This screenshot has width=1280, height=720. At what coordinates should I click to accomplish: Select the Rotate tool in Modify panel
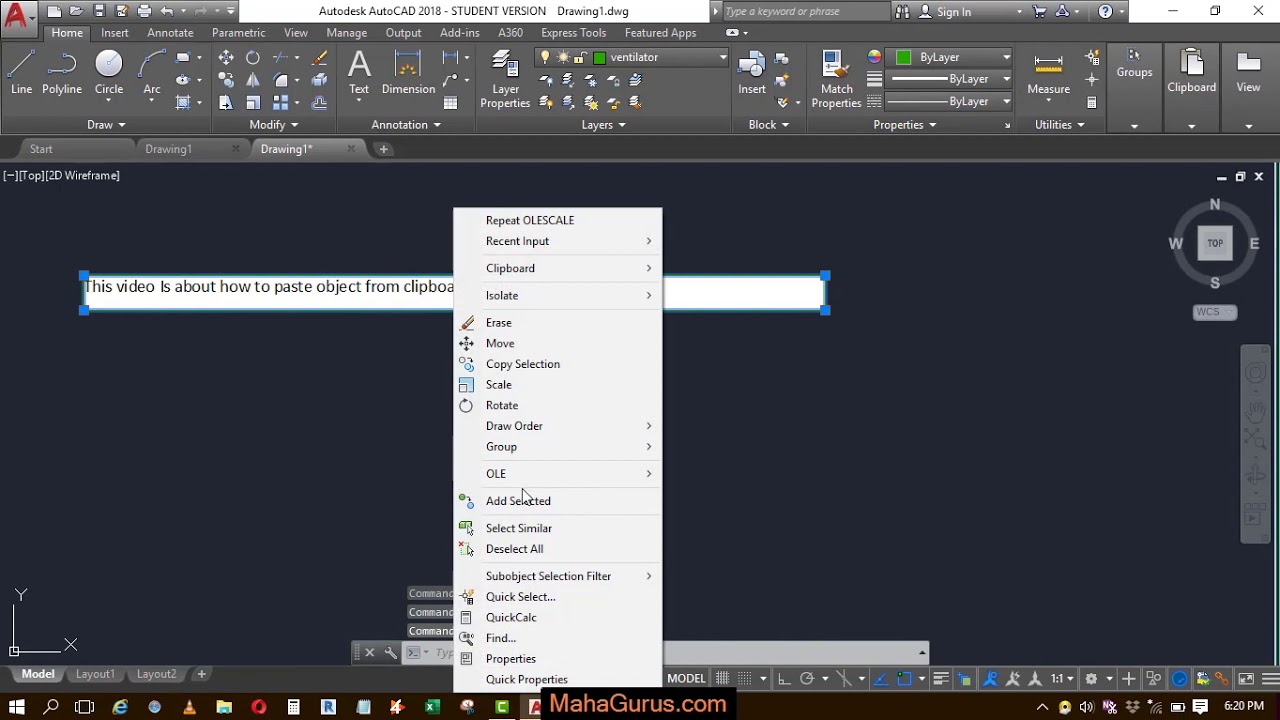(253, 58)
